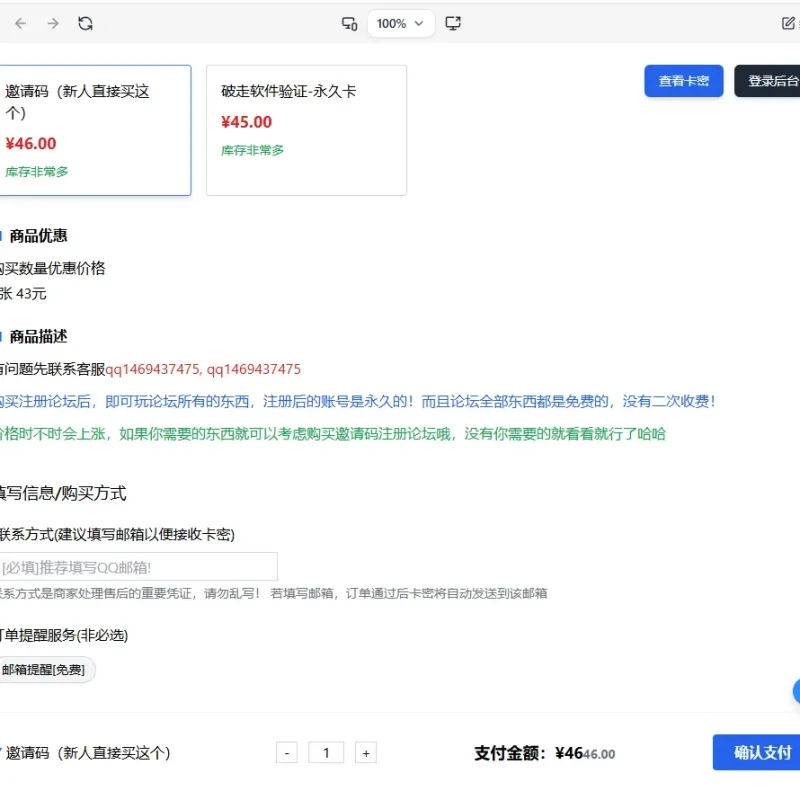Click the 确认支付 button
This screenshot has height=800, width=800.
(757, 752)
